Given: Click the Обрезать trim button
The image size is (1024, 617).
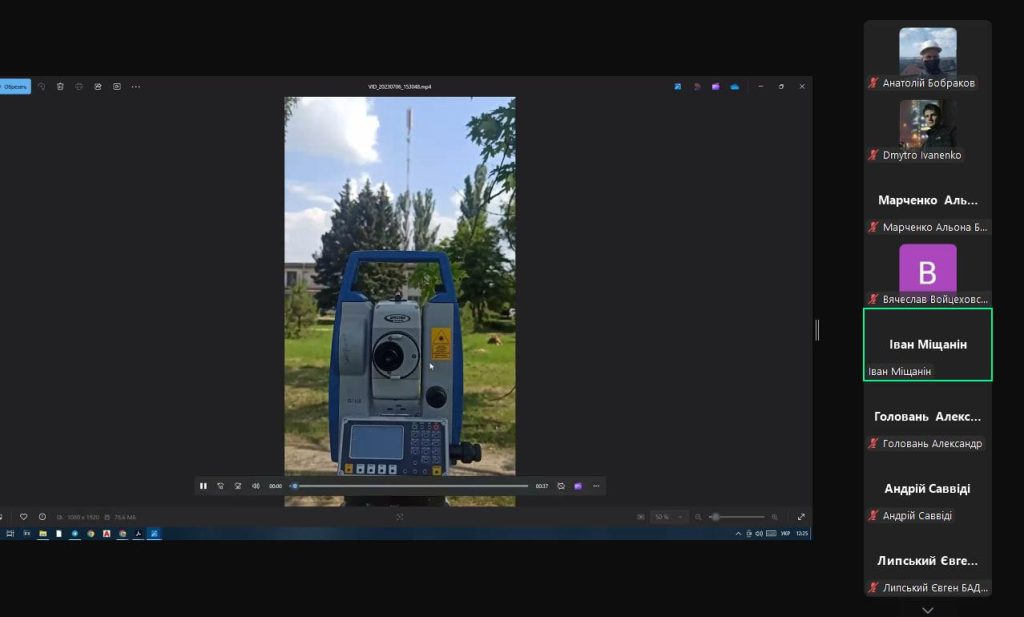Looking at the screenshot, I should 14,87.
